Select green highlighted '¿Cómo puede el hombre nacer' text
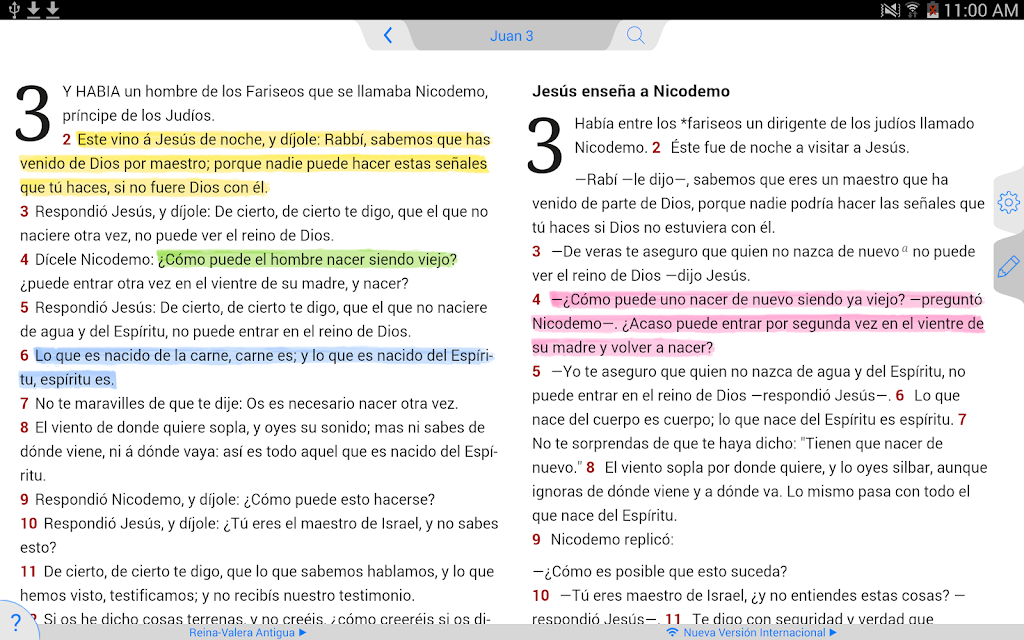 tap(307, 259)
